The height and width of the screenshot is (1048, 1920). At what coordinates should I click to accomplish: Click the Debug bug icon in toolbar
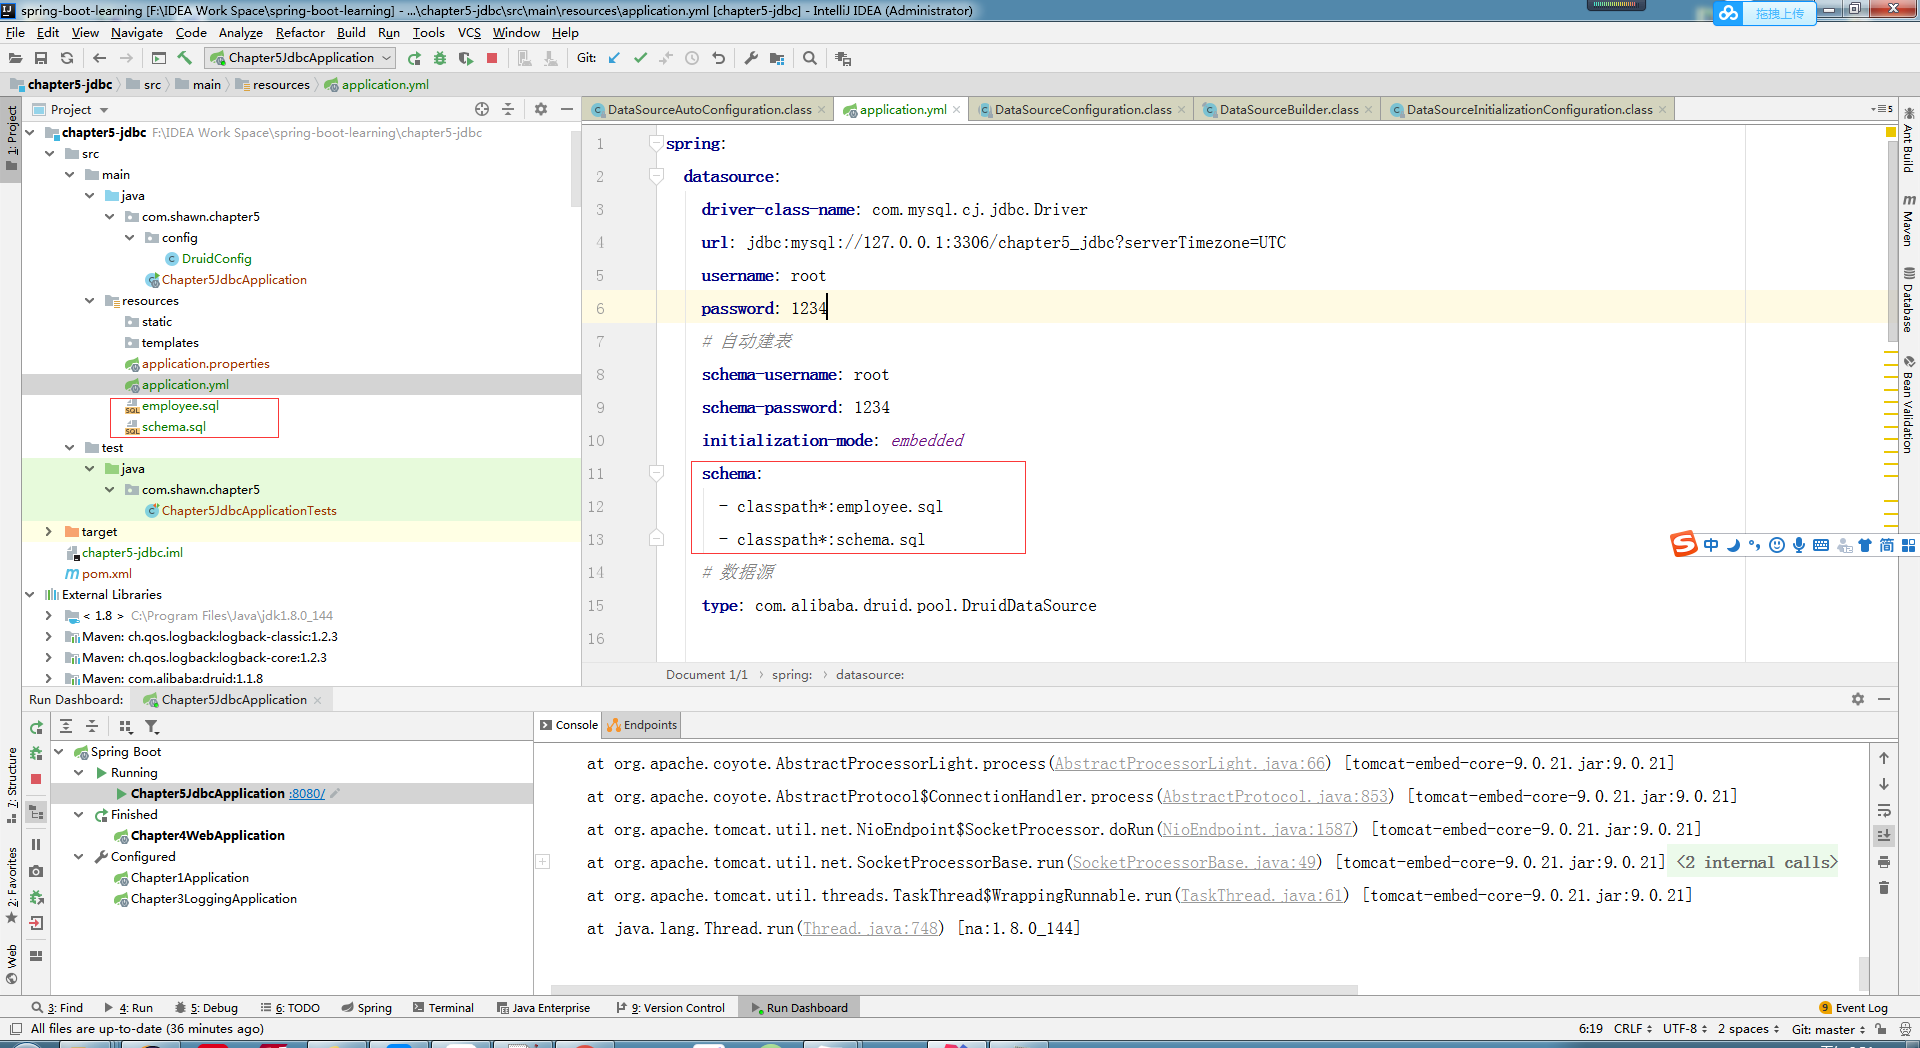440,58
